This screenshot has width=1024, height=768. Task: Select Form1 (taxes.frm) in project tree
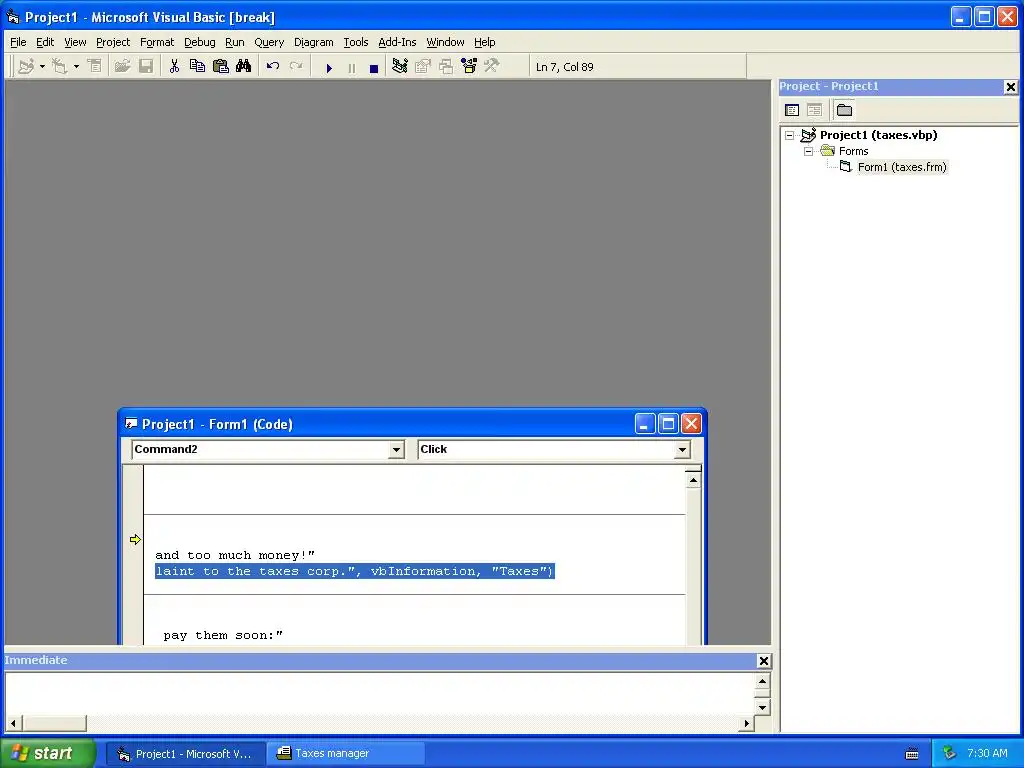click(902, 167)
